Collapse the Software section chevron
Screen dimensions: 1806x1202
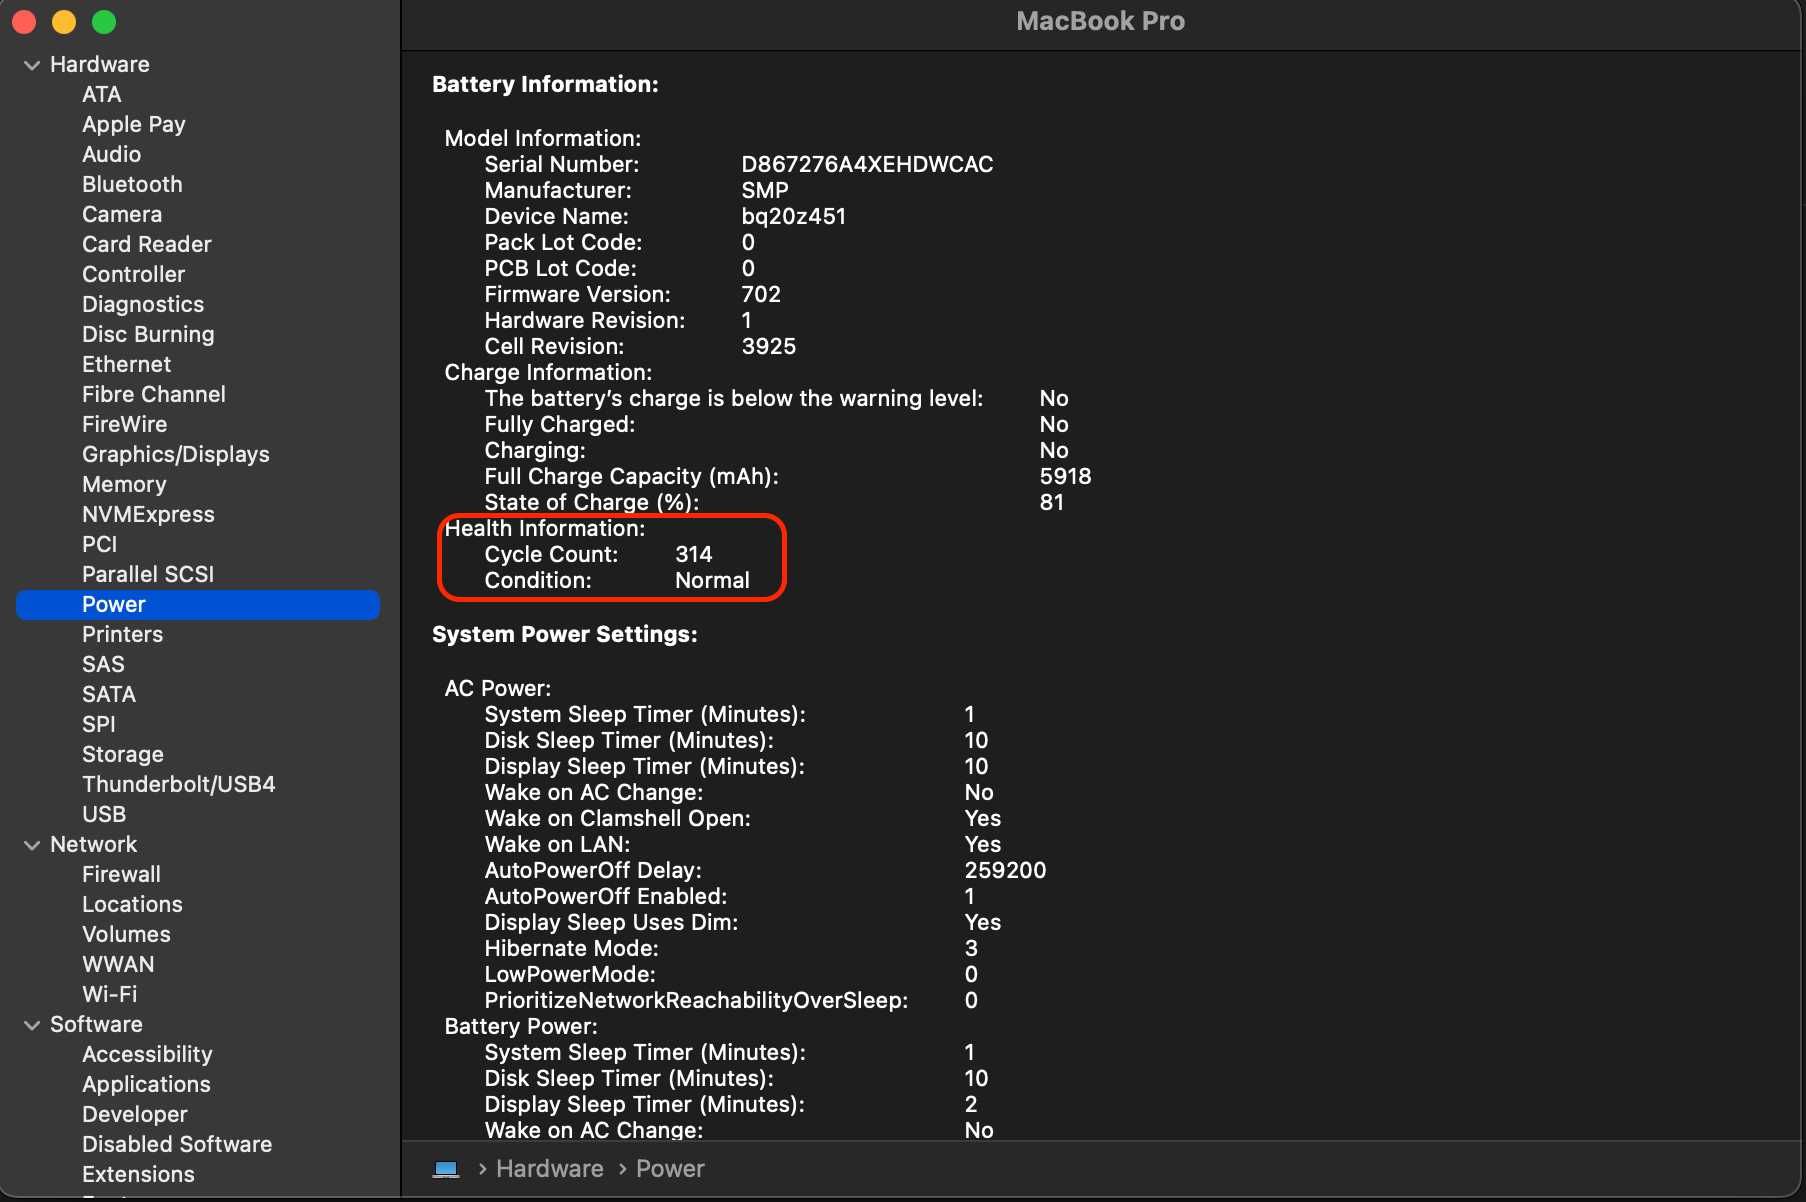point(32,1025)
